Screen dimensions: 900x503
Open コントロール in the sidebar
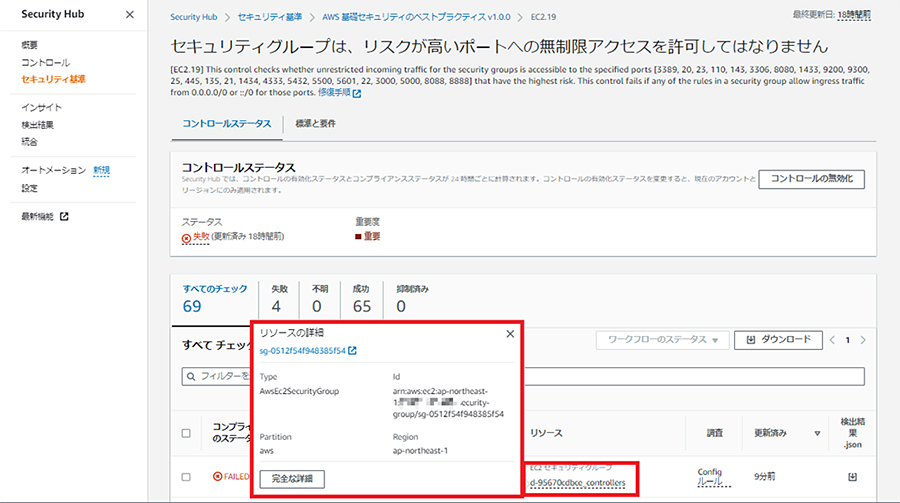45,62
